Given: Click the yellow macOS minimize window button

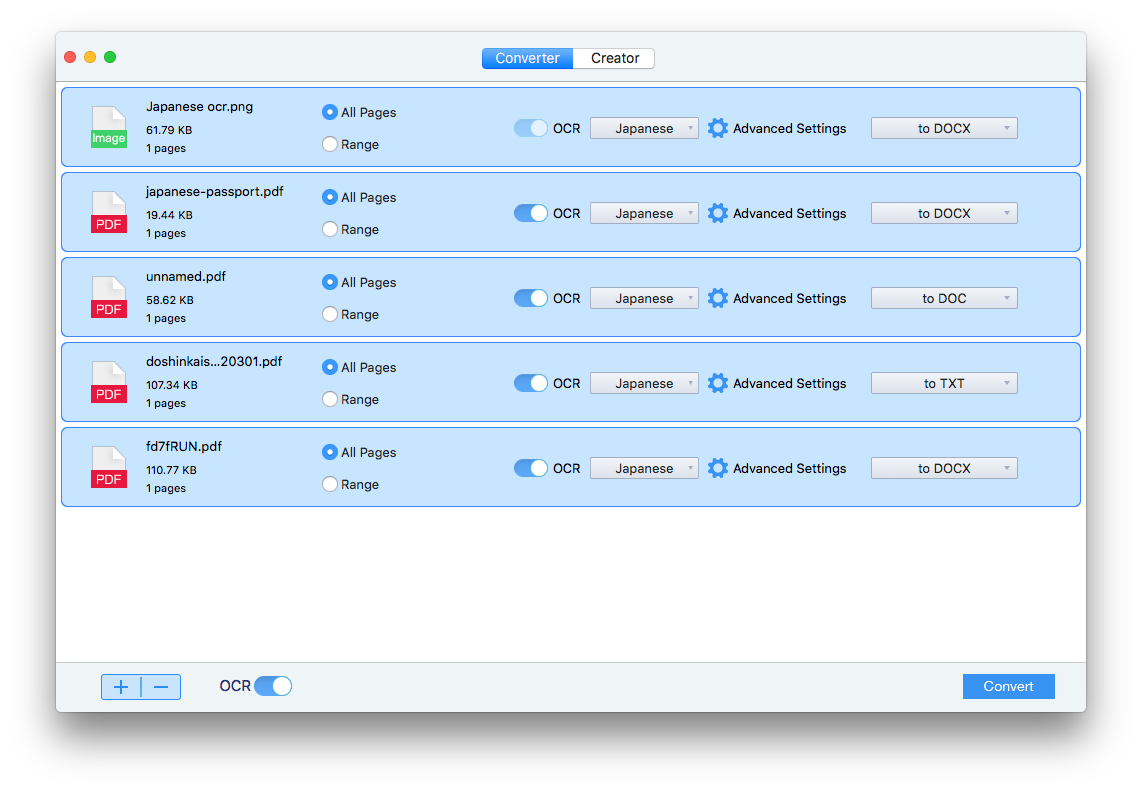Looking at the screenshot, I should click(90, 57).
